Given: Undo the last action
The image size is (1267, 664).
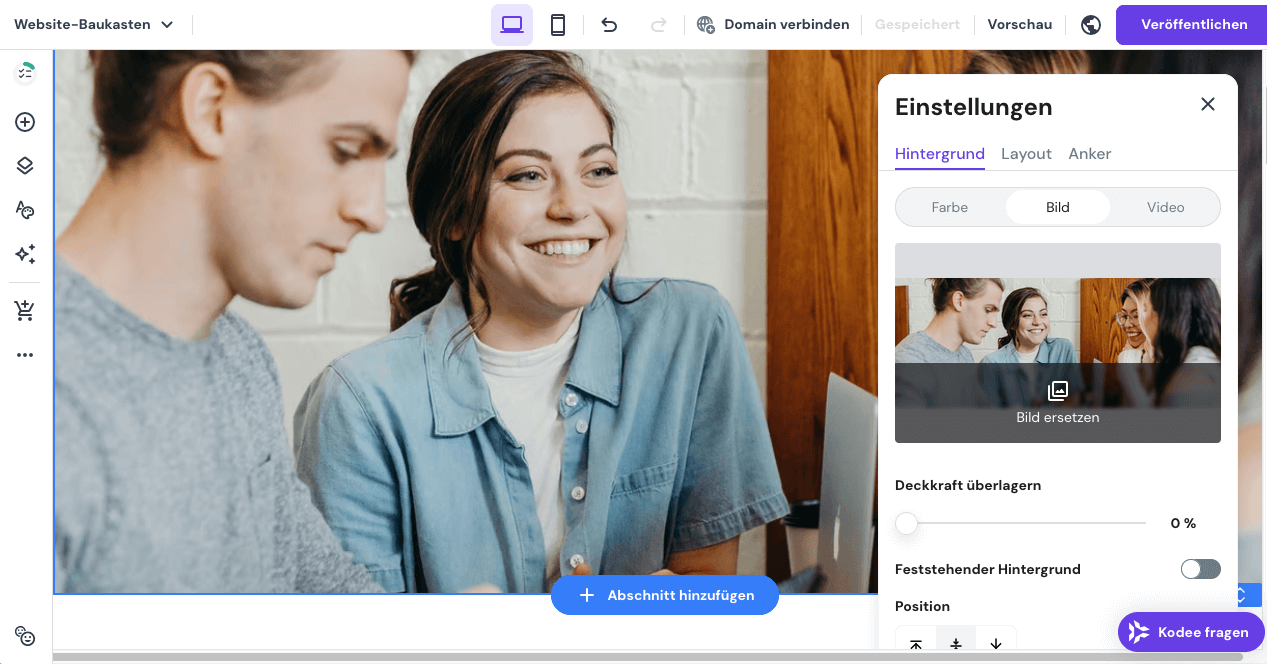Looking at the screenshot, I should (609, 25).
